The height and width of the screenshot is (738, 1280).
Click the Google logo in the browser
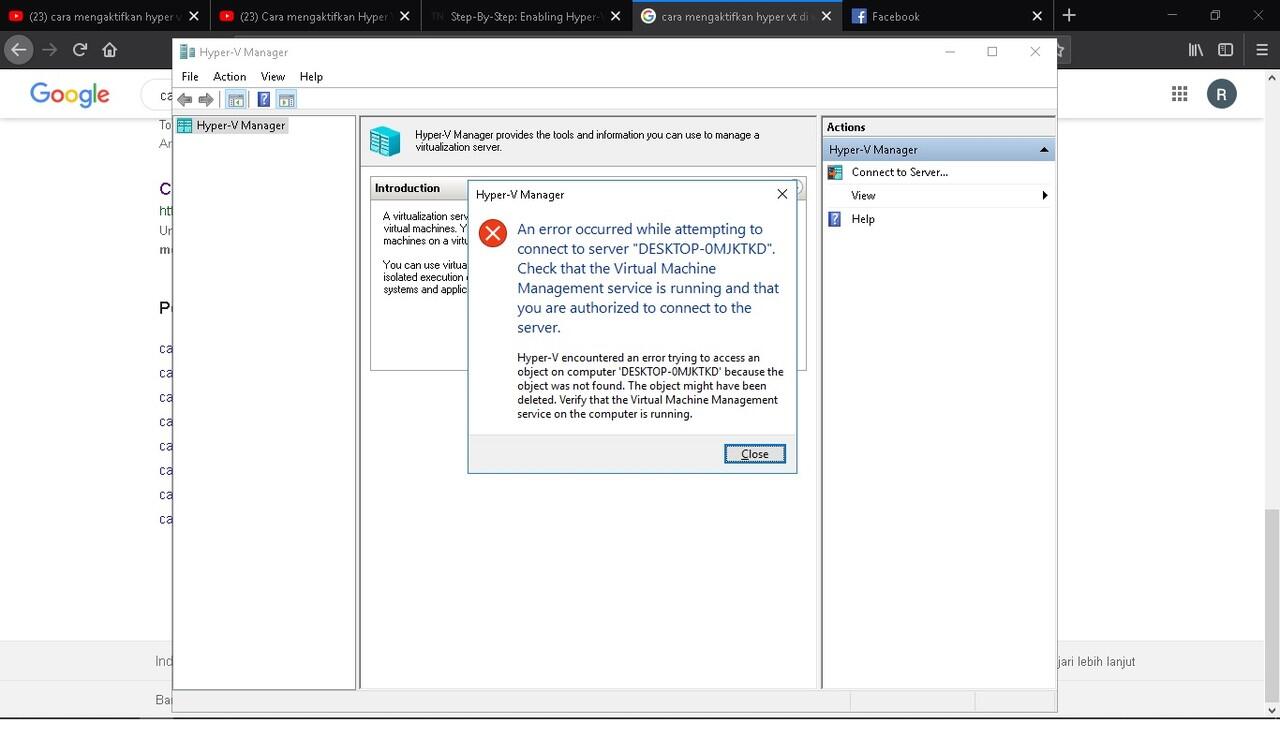tap(70, 94)
